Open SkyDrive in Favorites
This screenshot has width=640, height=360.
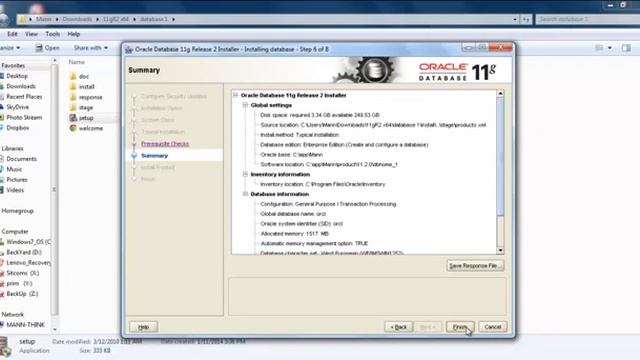(18, 107)
